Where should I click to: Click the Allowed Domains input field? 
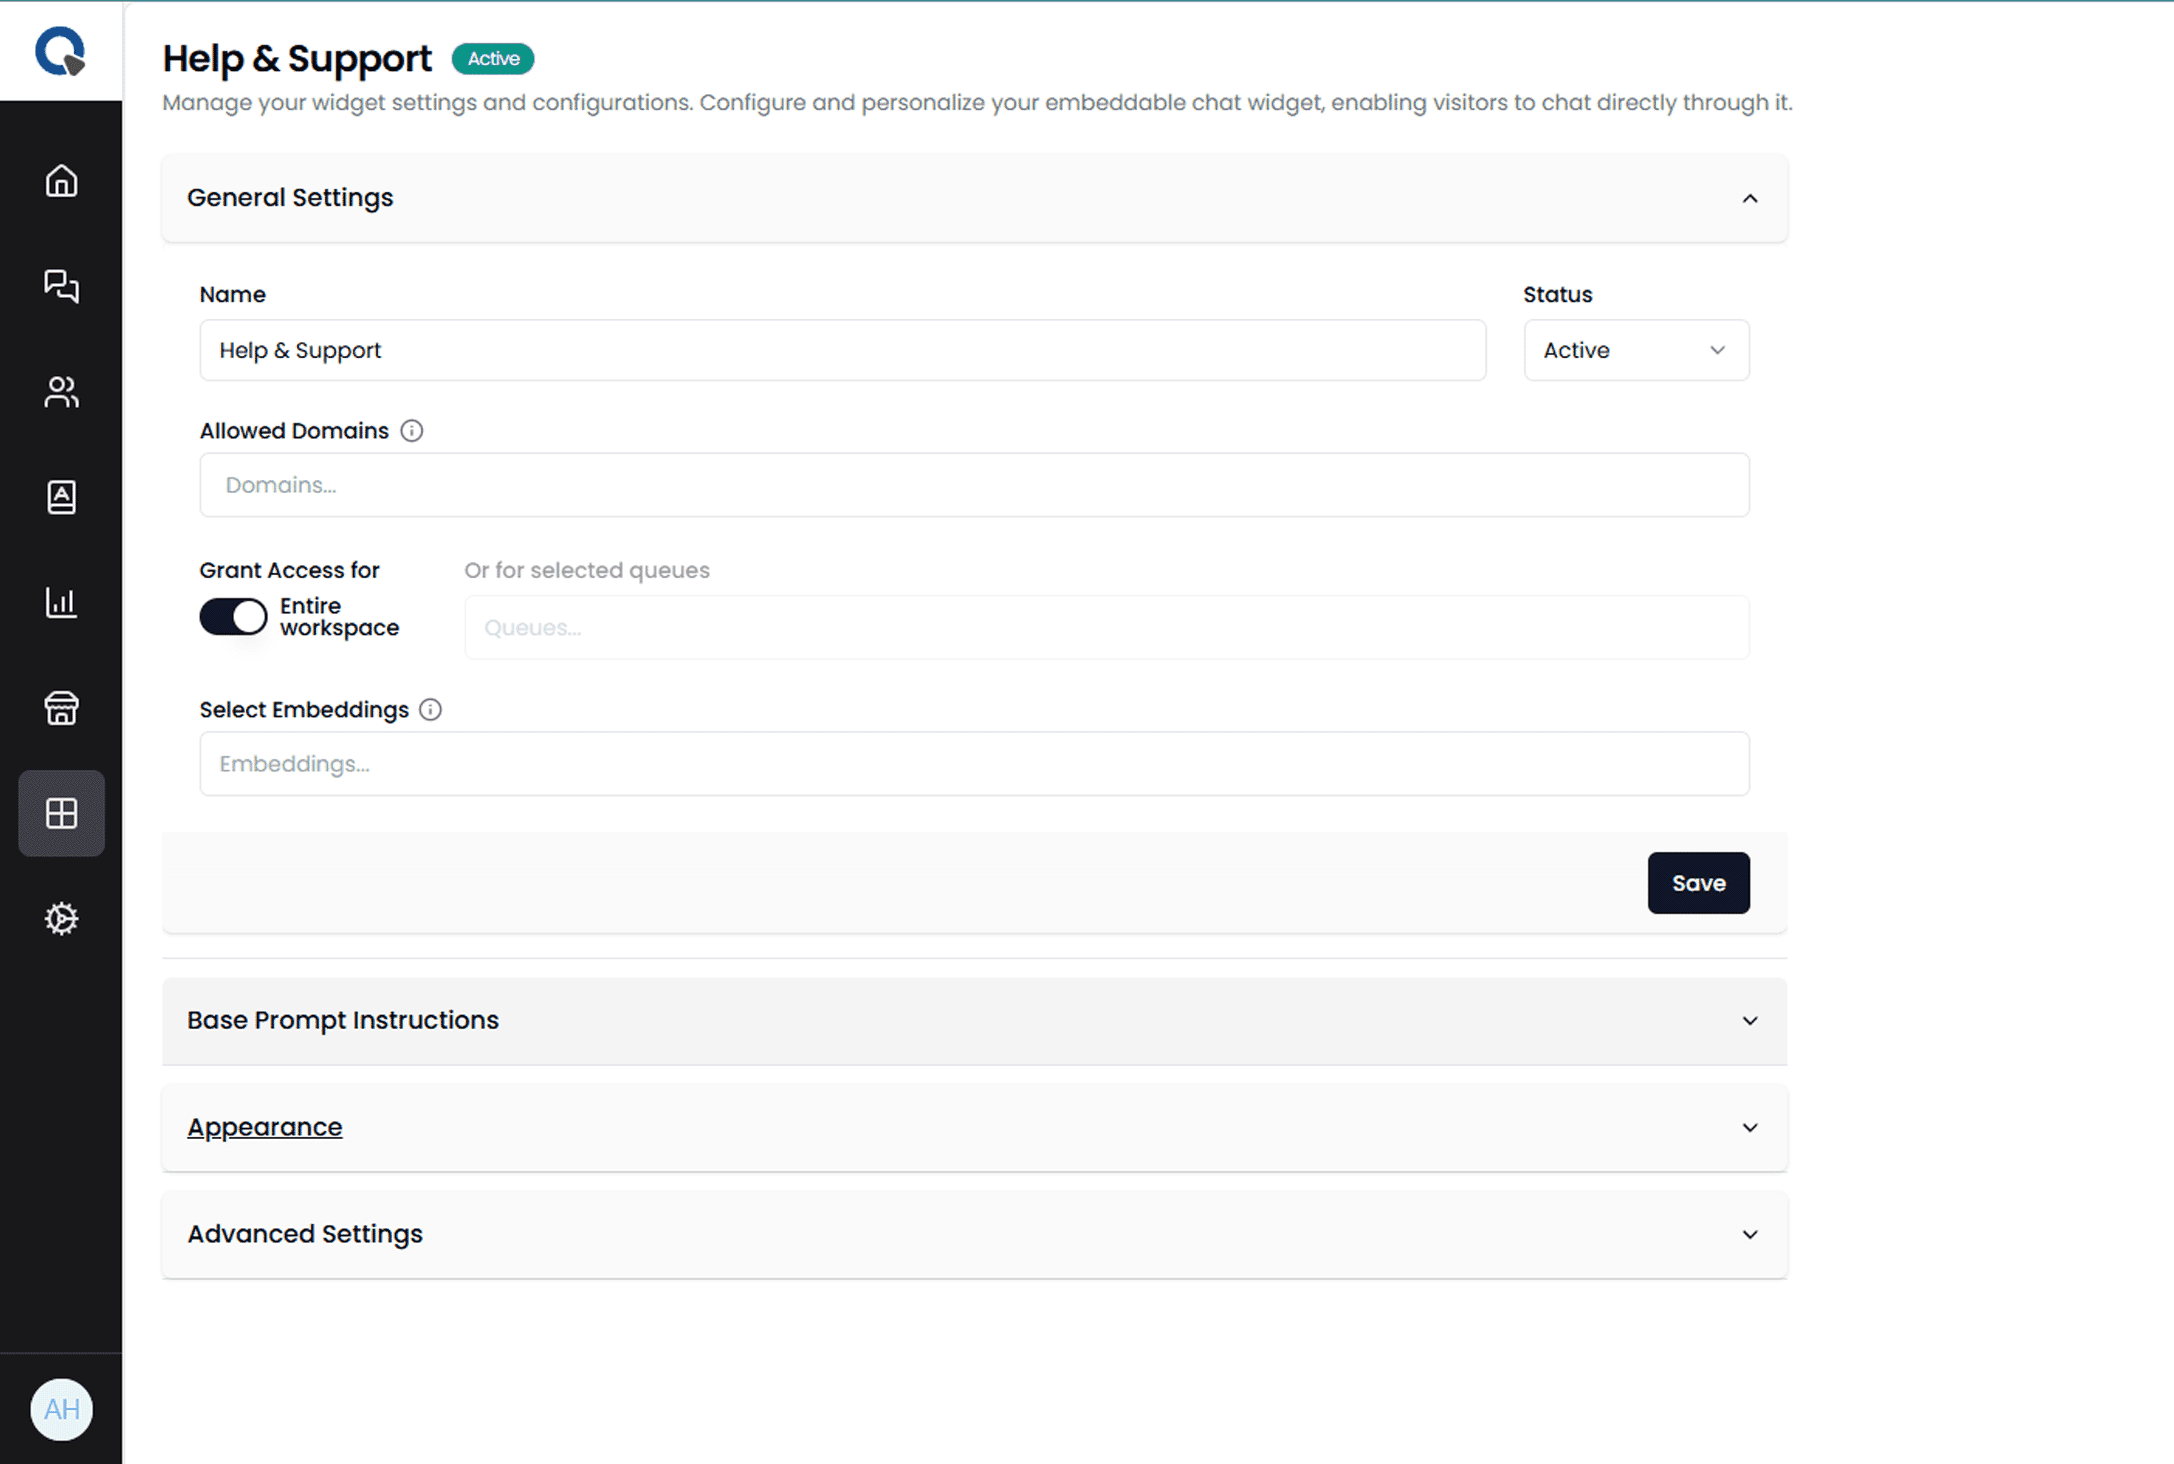click(974, 485)
